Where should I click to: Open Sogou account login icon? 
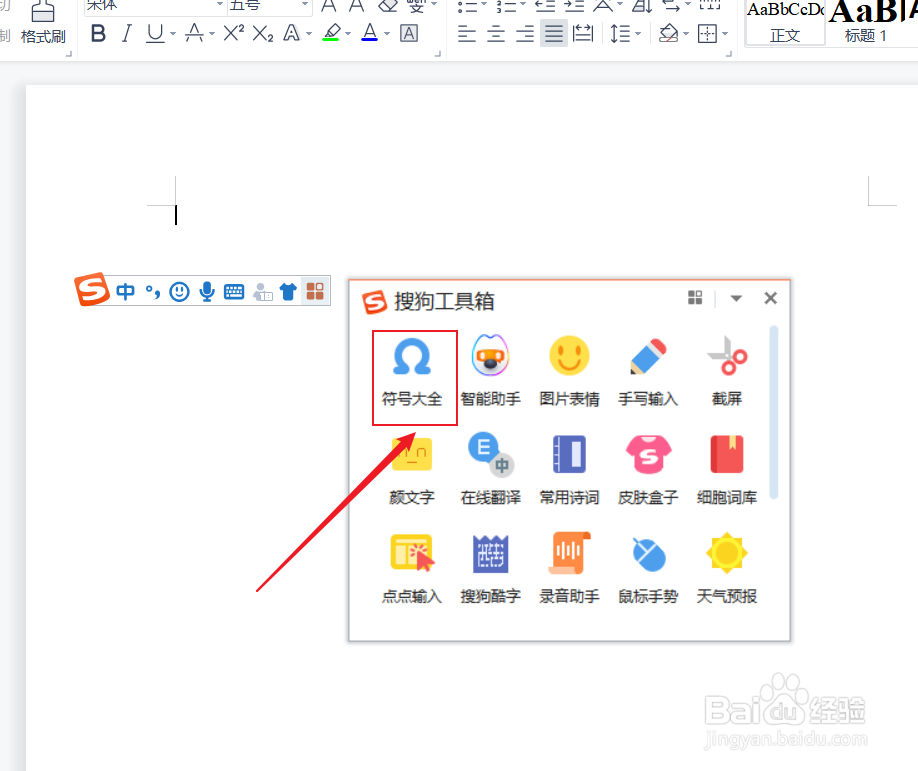pyautogui.click(x=263, y=292)
